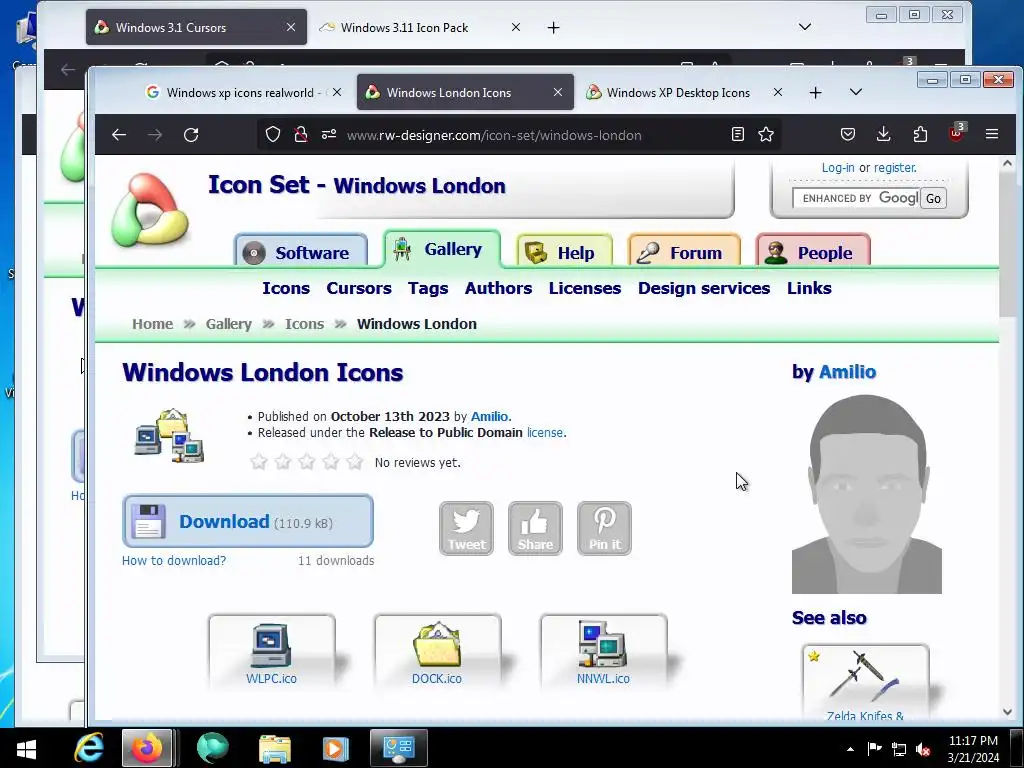Image resolution: width=1024 pixels, height=768 pixels.
Task: Go to the Icons submenu link
Action: click(286, 288)
